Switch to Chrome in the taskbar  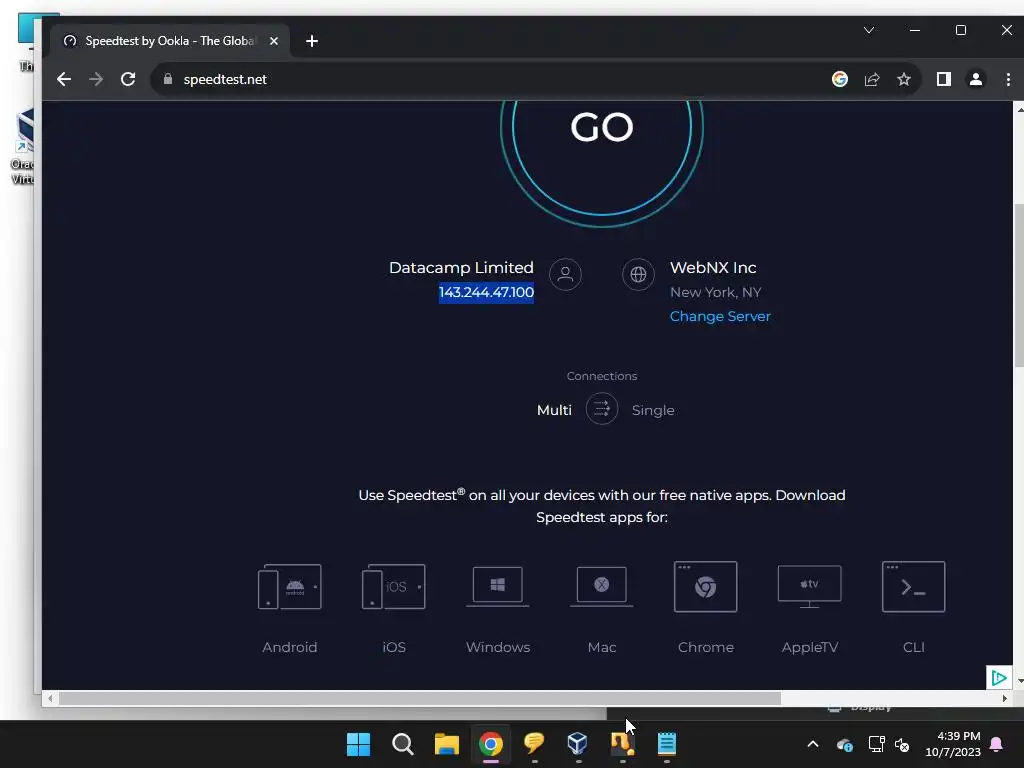(x=490, y=744)
